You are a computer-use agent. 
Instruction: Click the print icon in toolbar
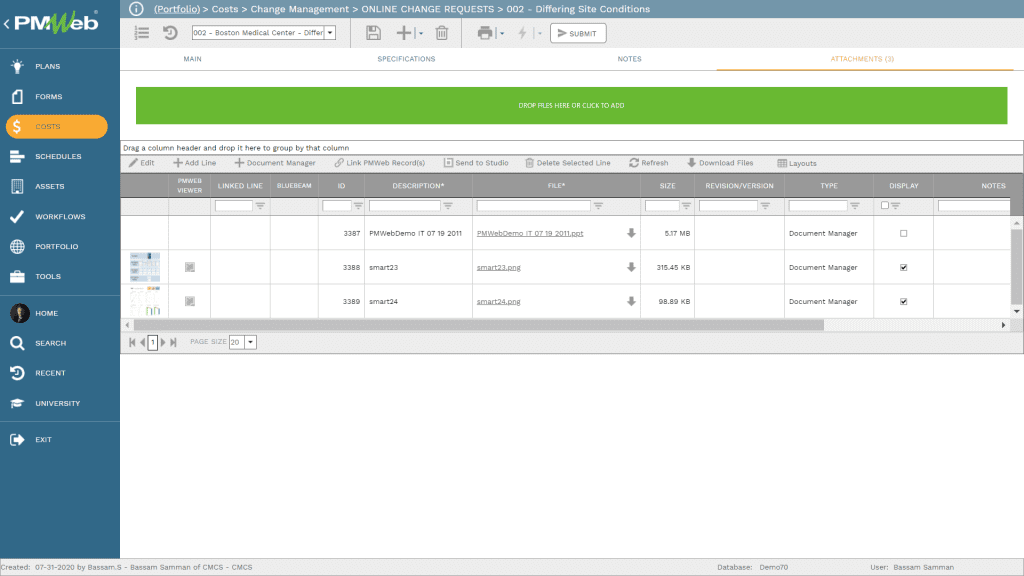pos(485,33)
